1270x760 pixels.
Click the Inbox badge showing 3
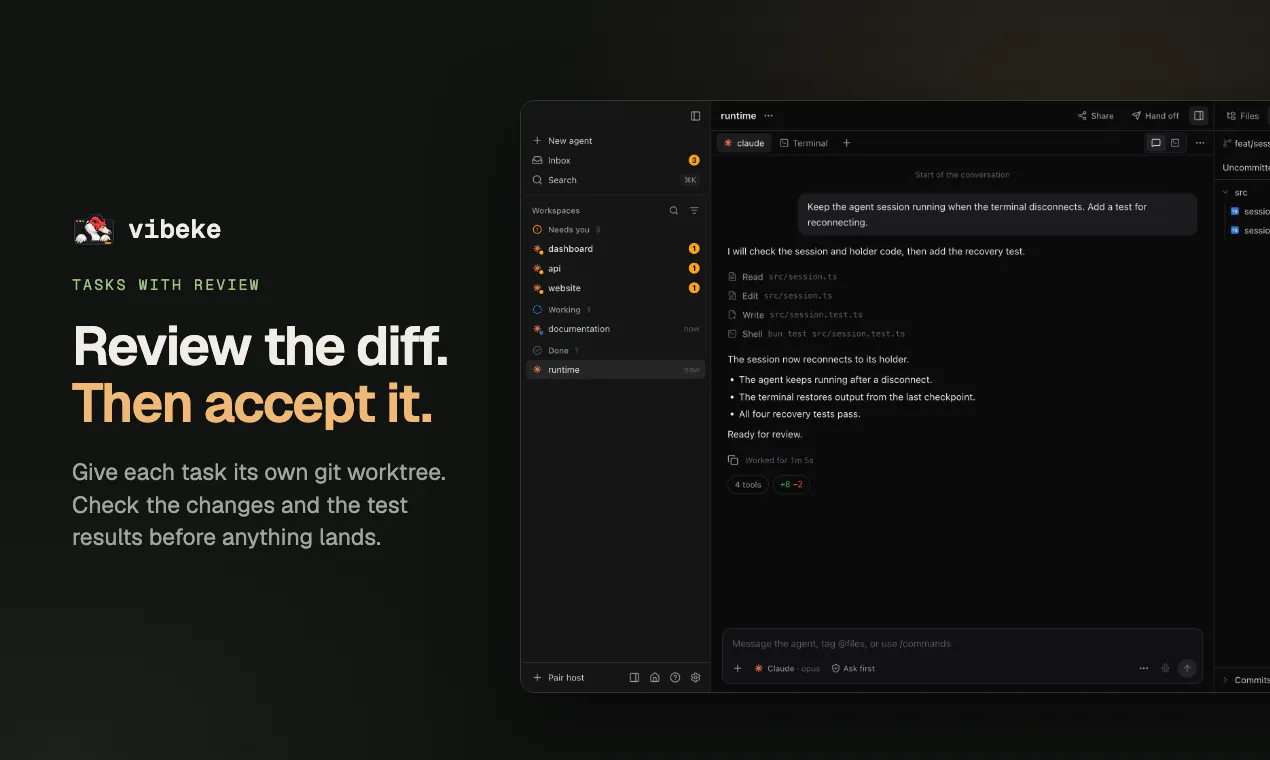[x=694, y=160]
